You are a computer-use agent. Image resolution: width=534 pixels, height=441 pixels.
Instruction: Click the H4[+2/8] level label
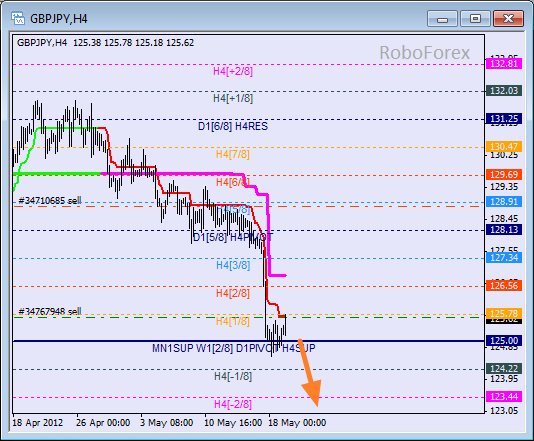tap(233, 71)
